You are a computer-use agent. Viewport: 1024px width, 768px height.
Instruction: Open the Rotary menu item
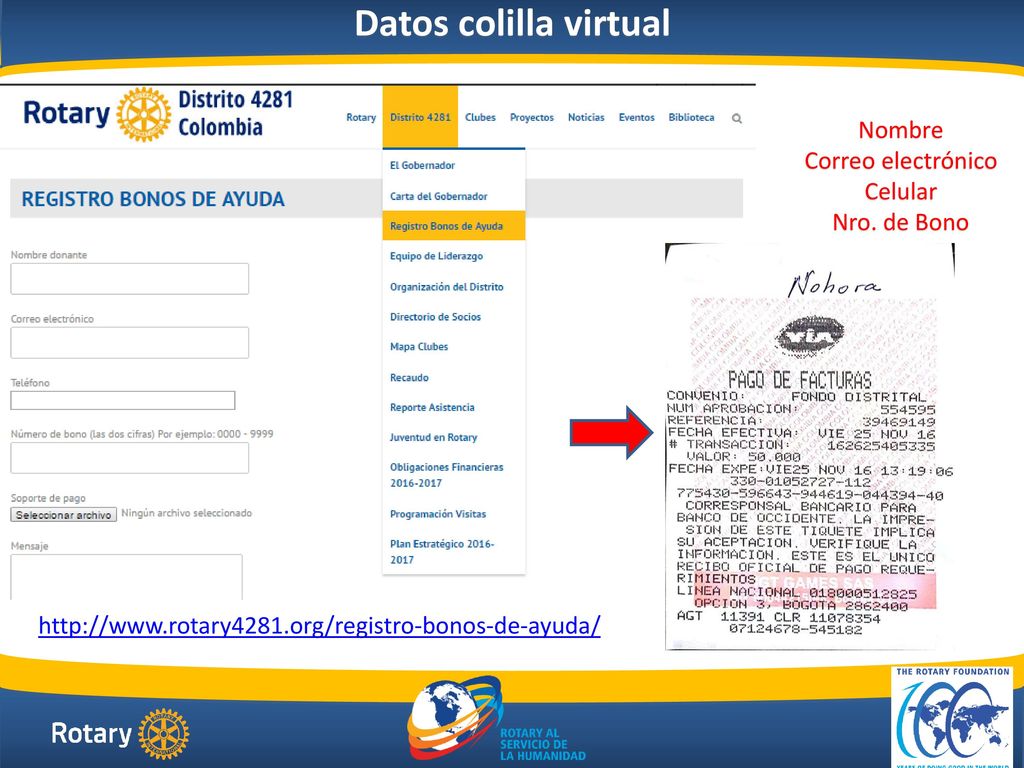point(361,118)
